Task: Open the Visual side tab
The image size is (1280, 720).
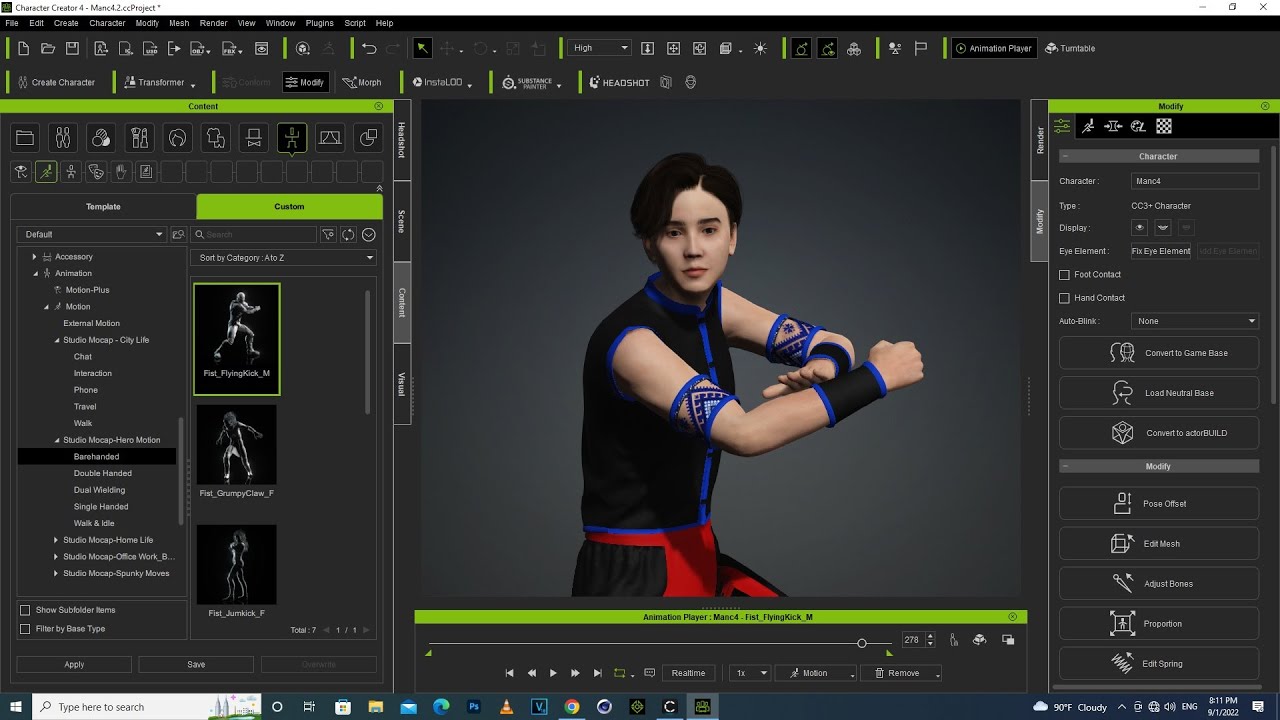Action: (402, 384)
